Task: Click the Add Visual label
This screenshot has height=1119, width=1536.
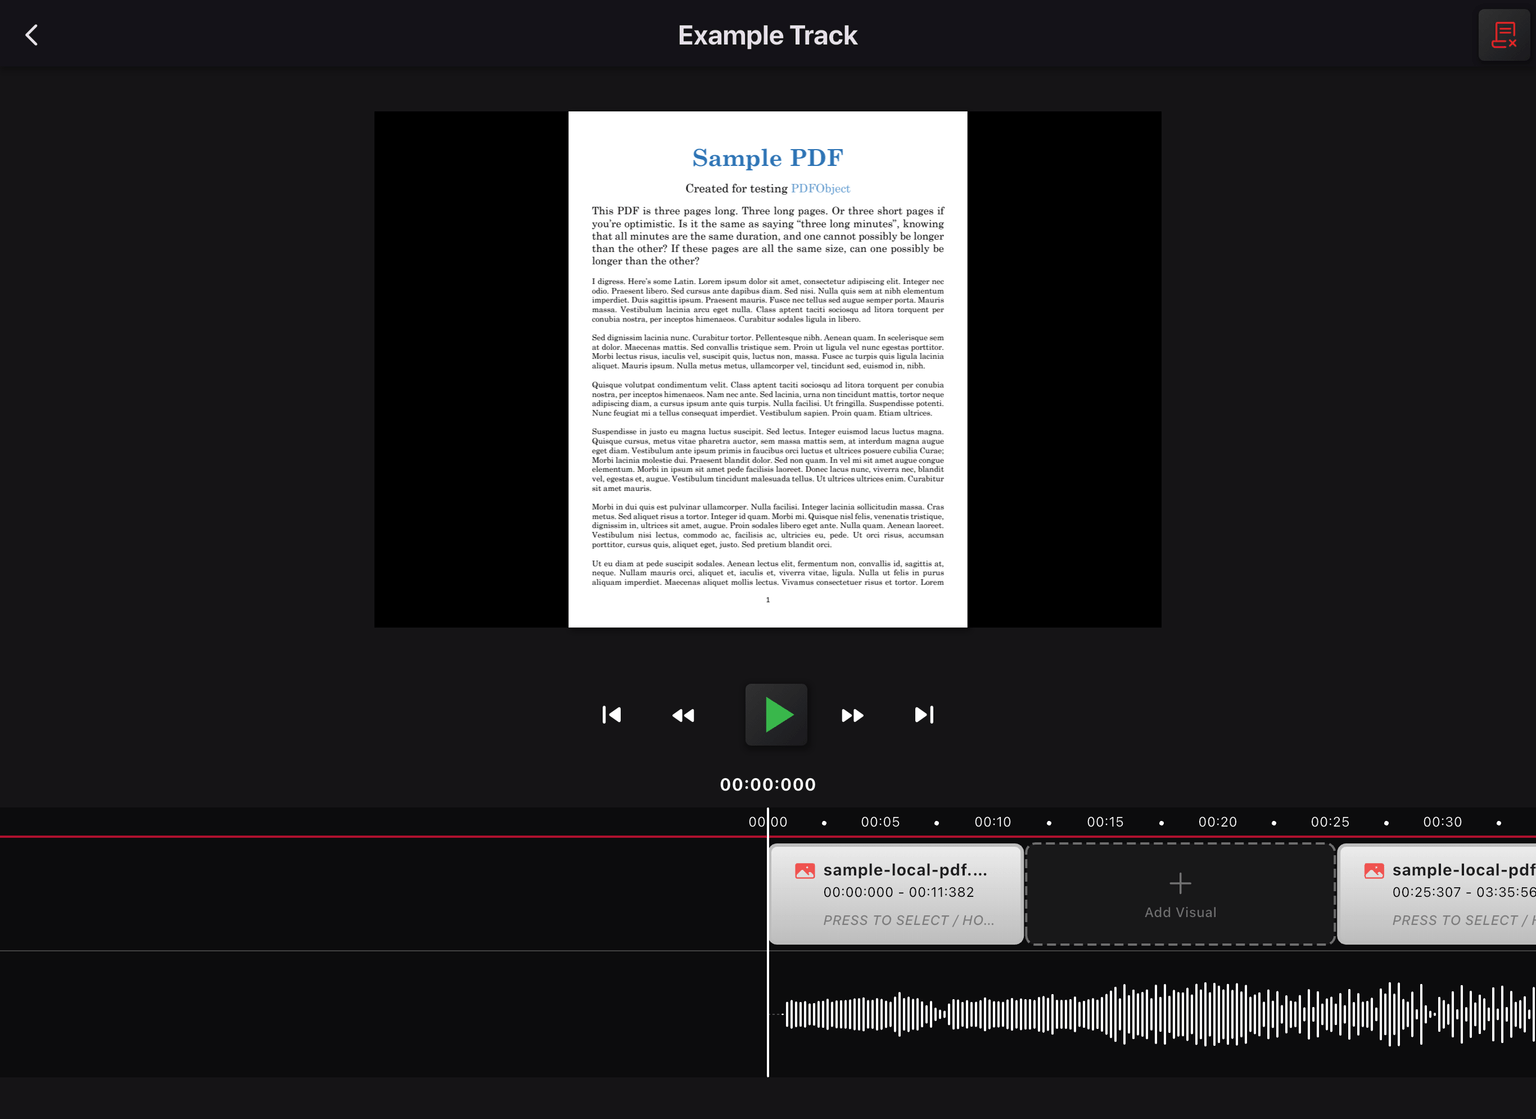Action: (1180, 912)
